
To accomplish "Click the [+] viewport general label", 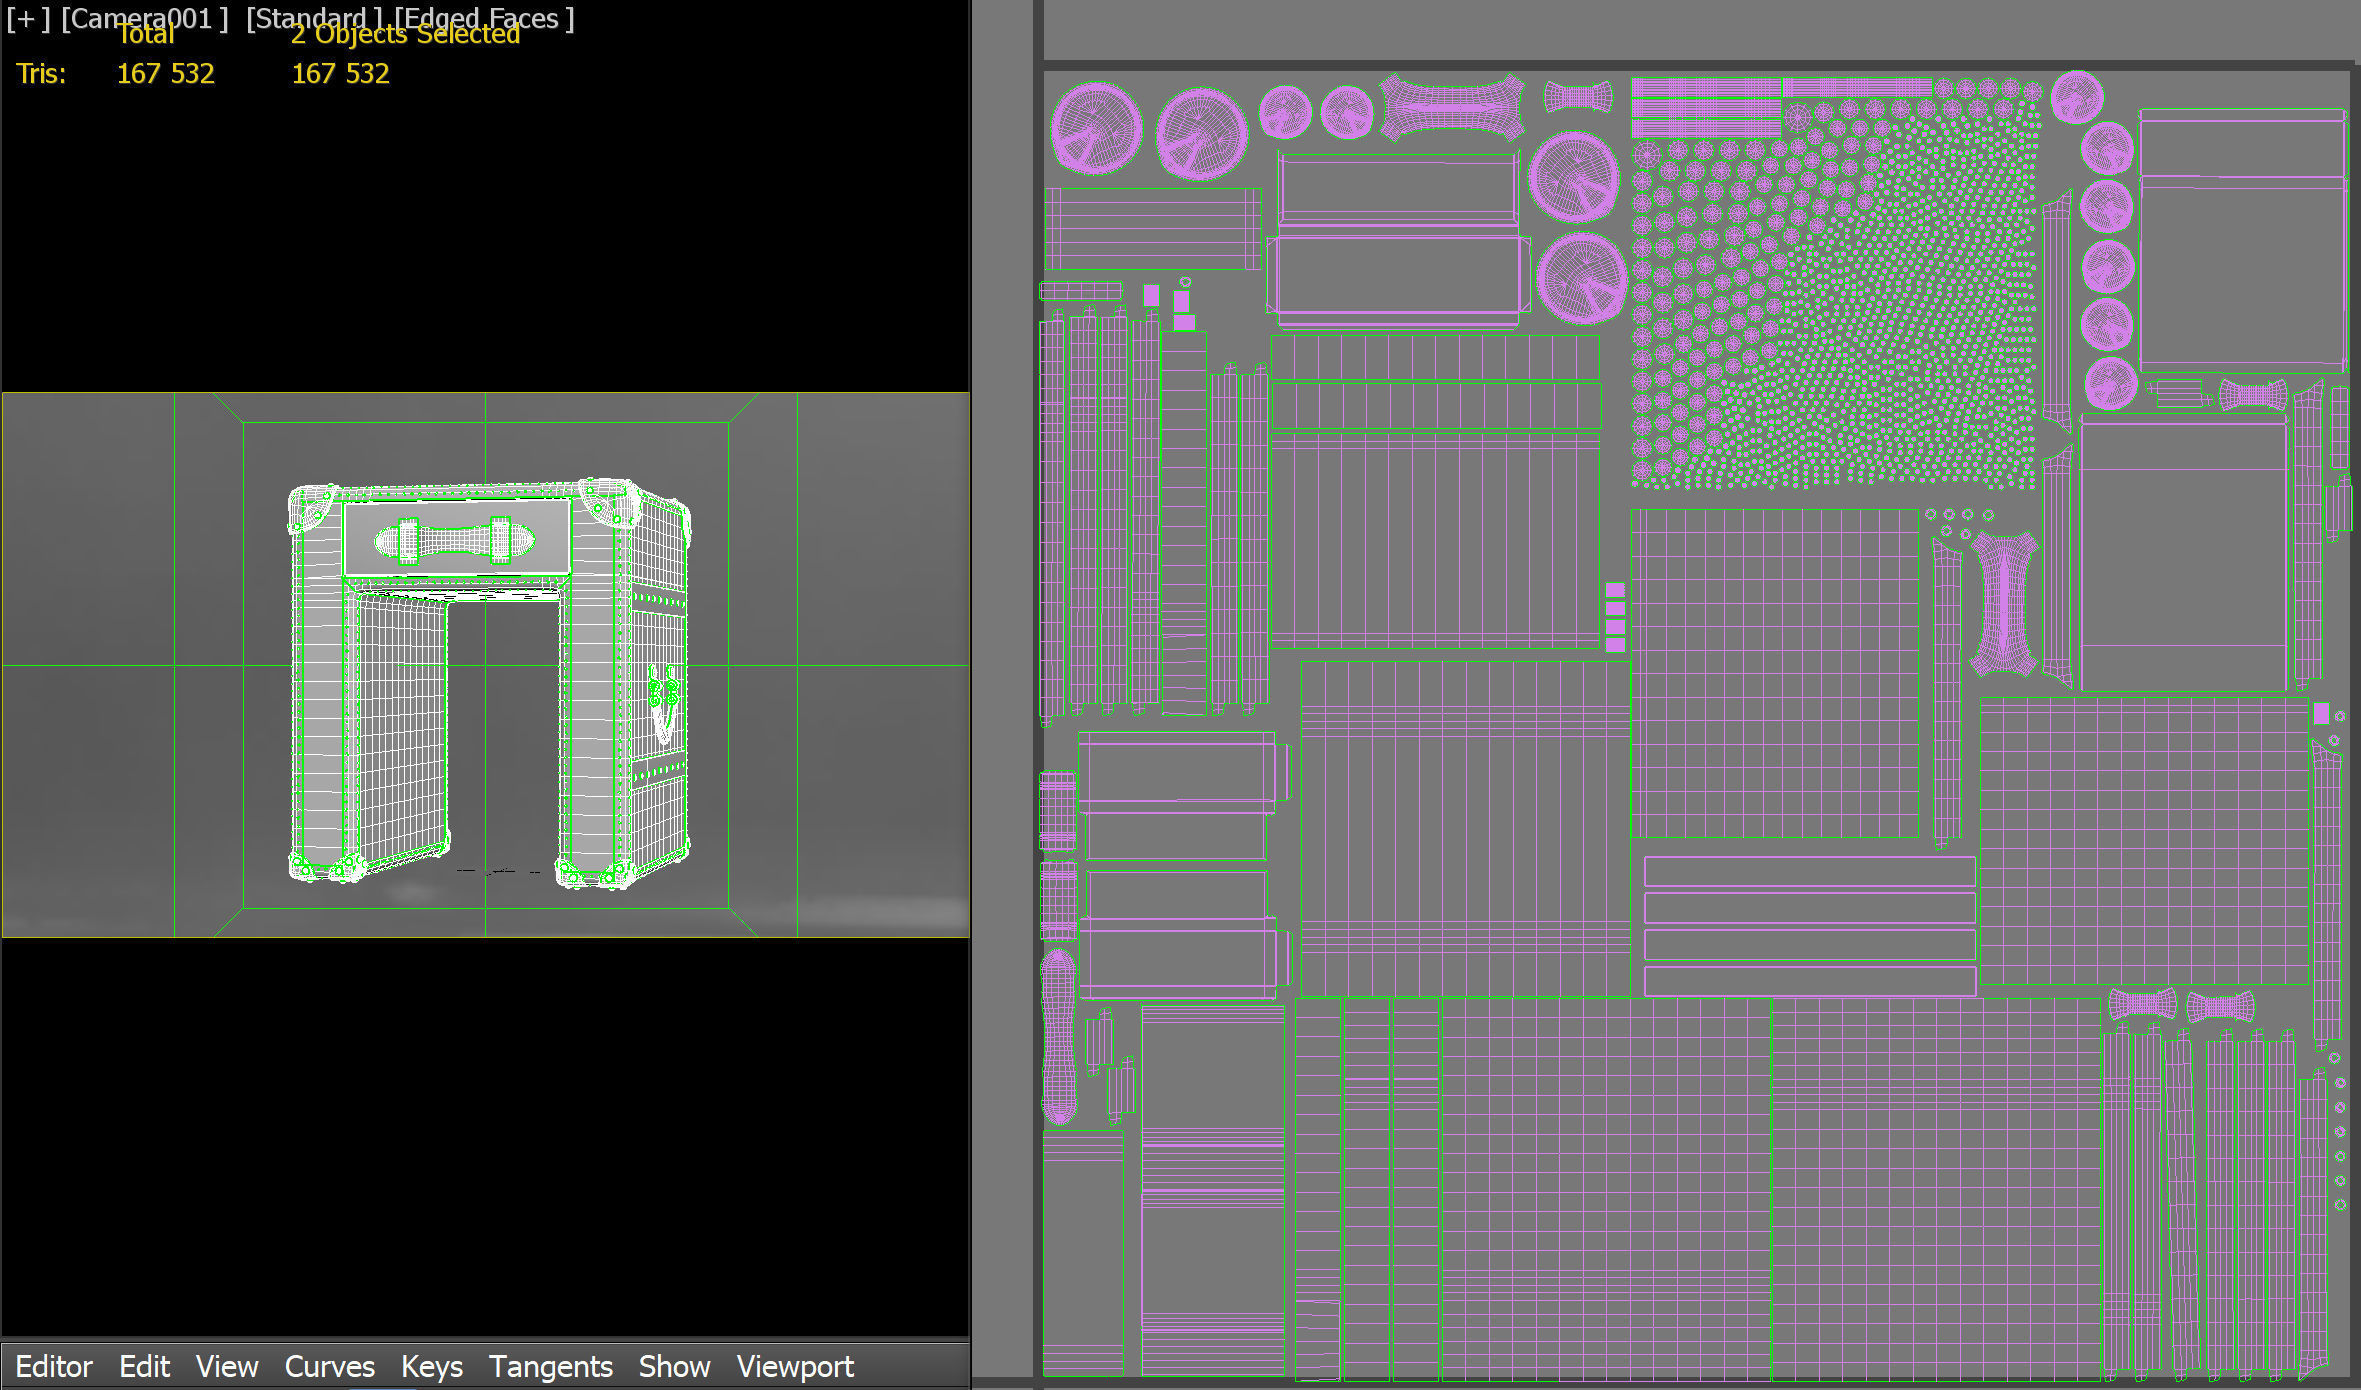I will coord(27,19).
